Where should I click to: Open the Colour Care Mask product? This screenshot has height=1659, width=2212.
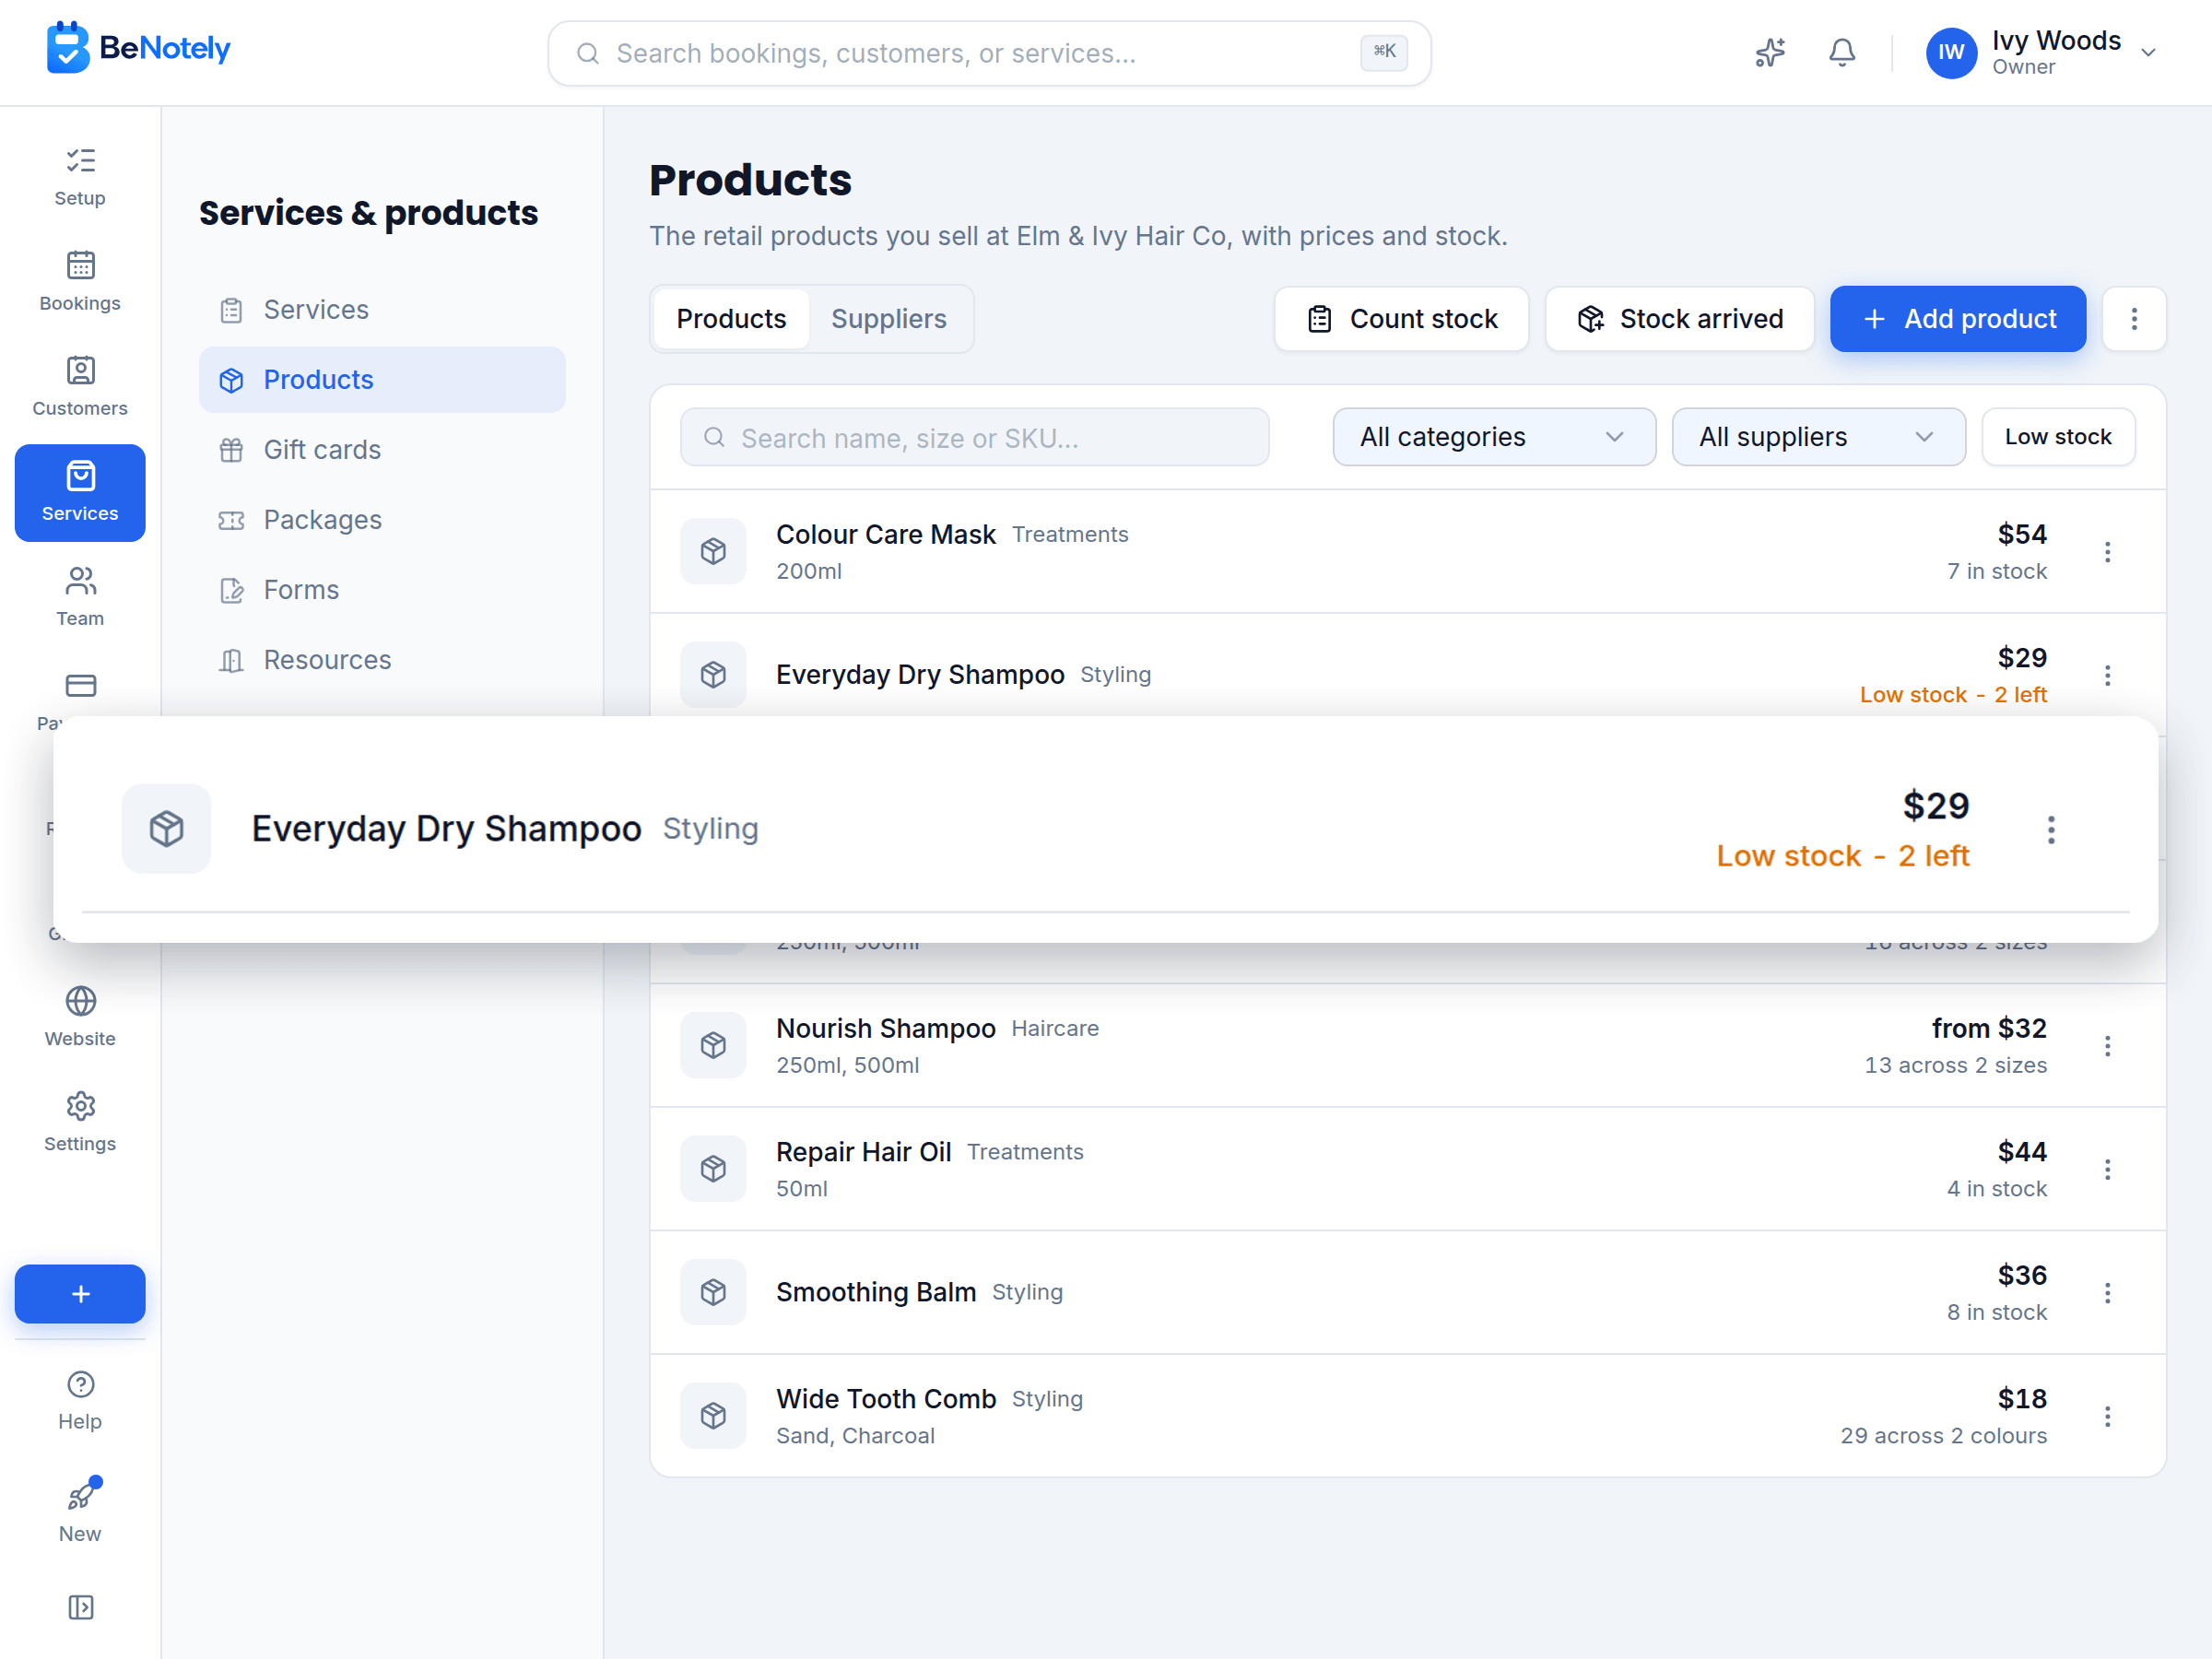(x=1407, y=552)
